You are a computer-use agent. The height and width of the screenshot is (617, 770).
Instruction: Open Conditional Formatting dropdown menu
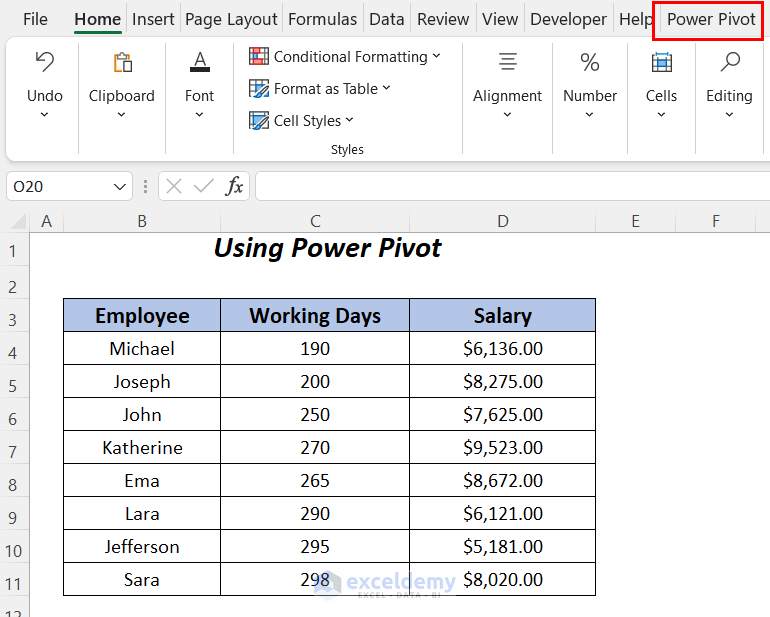pos(437,56)
